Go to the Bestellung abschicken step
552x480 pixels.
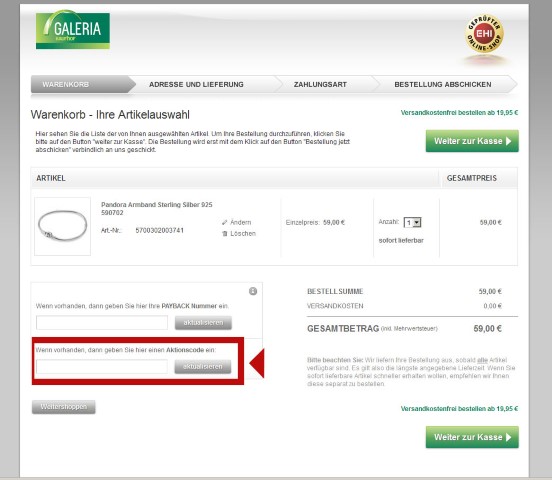coord(443,85)
